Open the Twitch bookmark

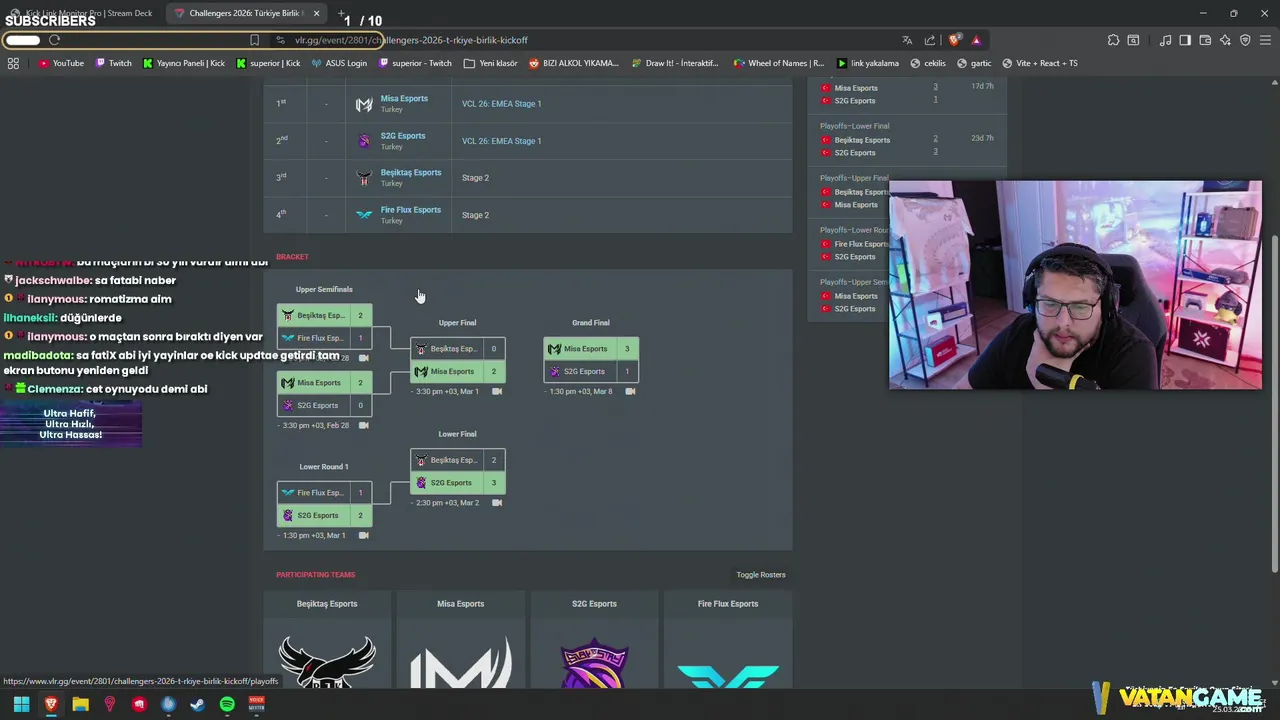coord(113,63)
